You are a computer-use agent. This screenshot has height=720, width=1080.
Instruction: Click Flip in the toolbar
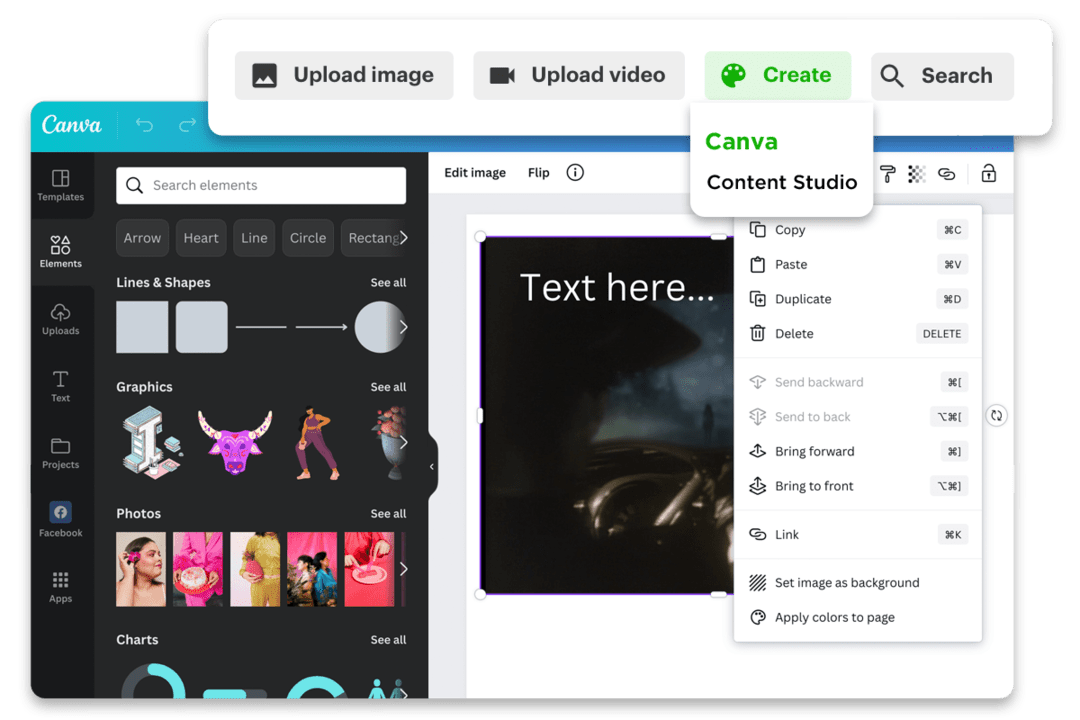[x=539, y=173]
